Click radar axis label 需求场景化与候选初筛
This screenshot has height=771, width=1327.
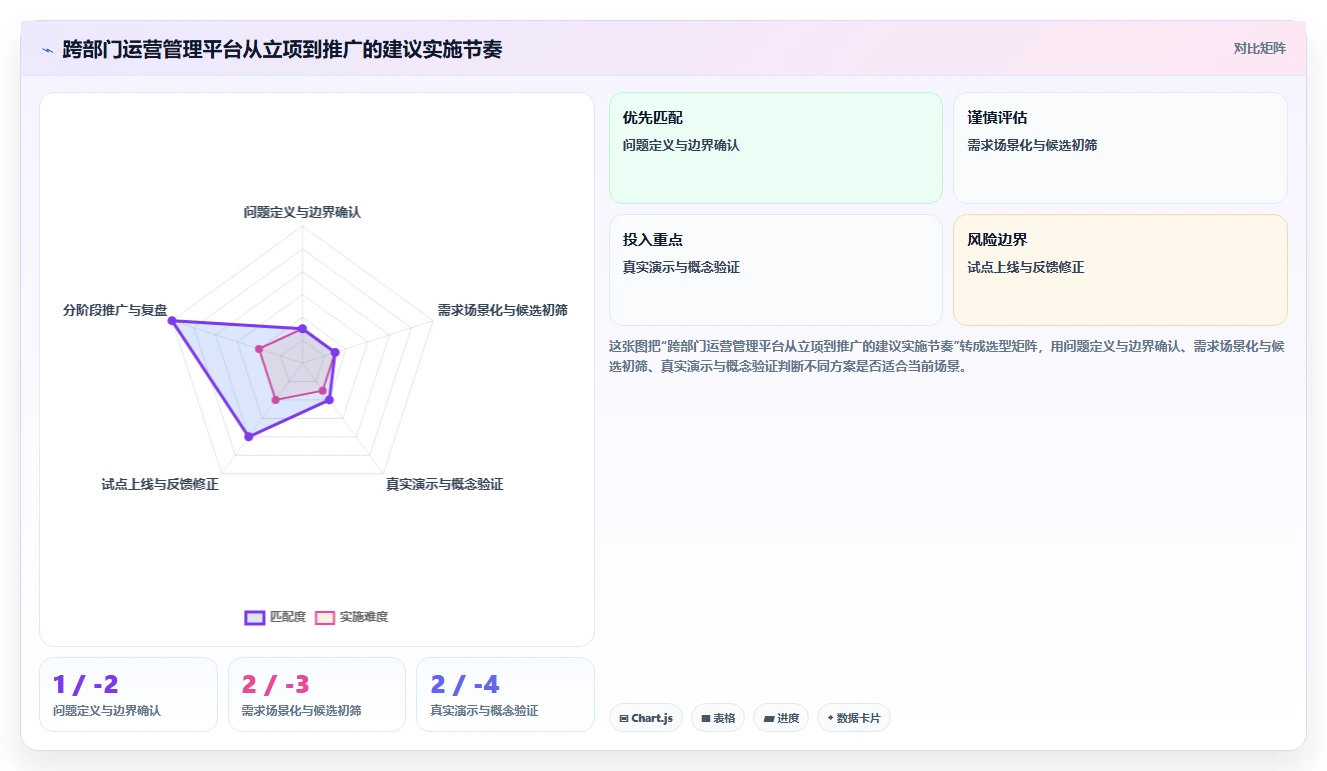pos(502,310)
